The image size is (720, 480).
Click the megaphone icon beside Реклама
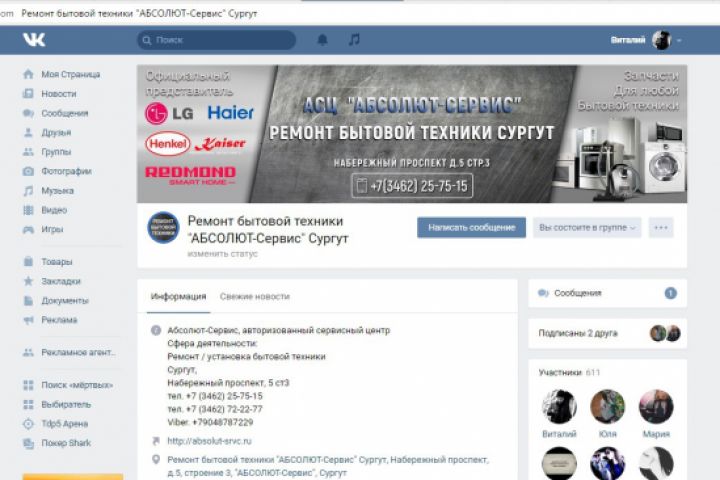coord(28,320)
